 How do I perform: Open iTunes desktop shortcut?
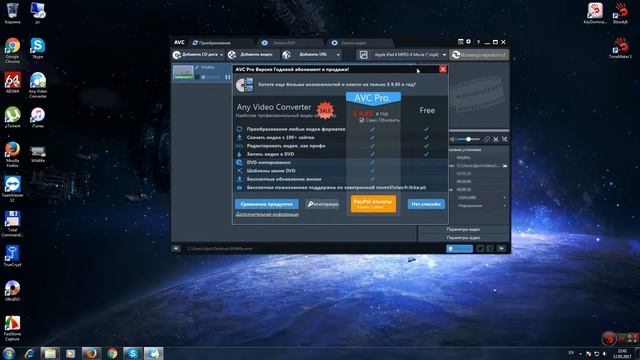(x=38, y=118)
